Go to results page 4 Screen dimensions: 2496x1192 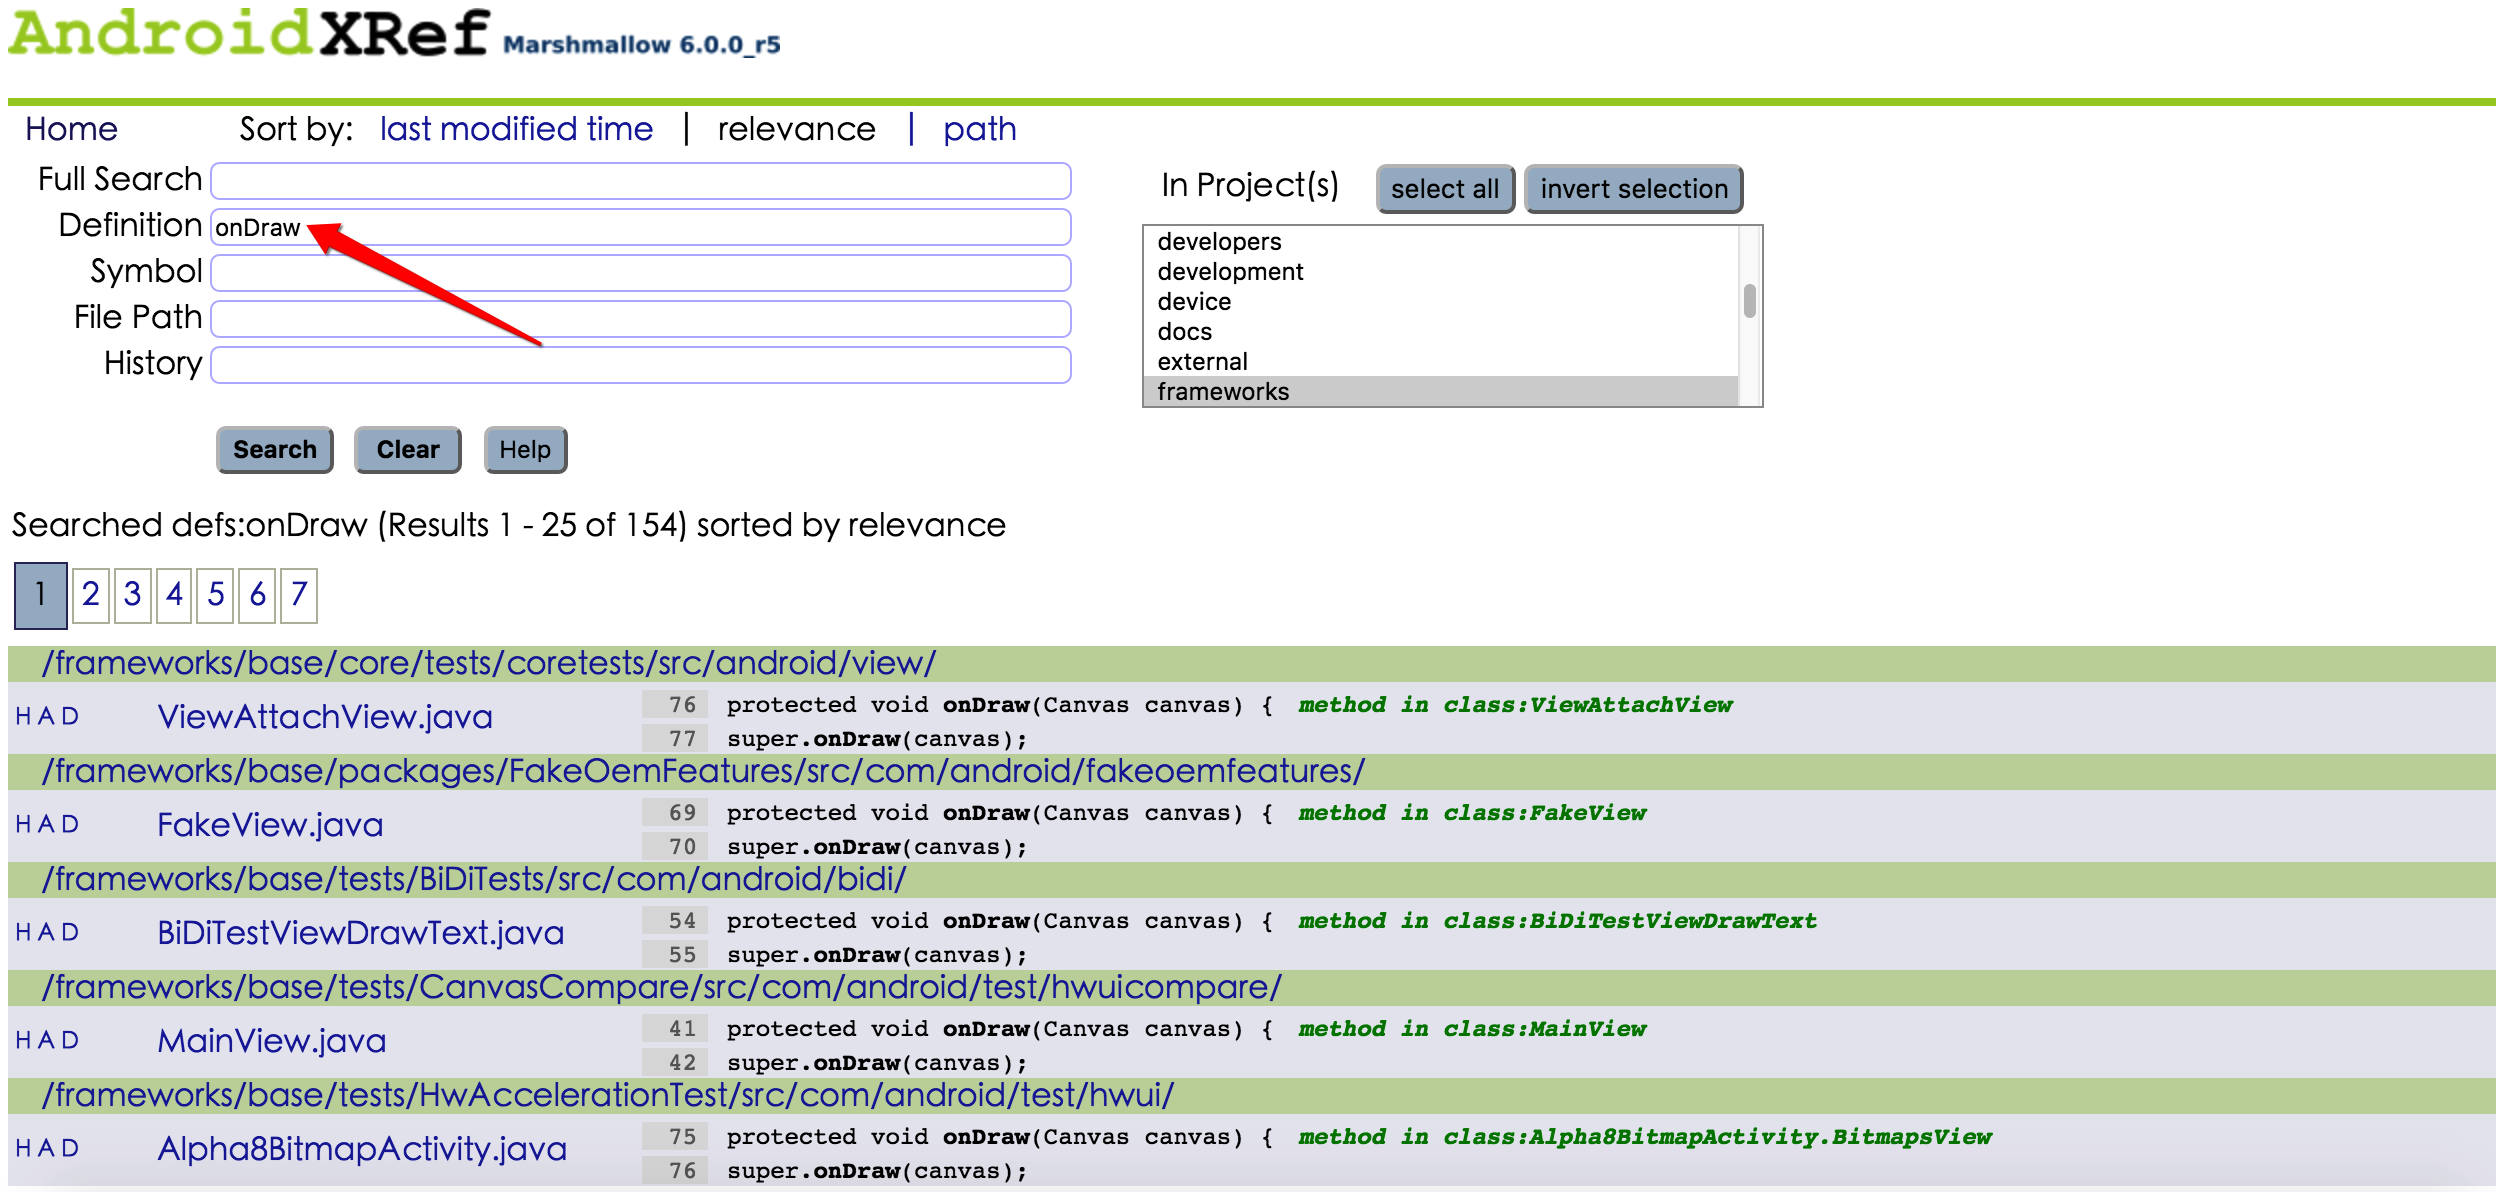click(x=174, y=595)
